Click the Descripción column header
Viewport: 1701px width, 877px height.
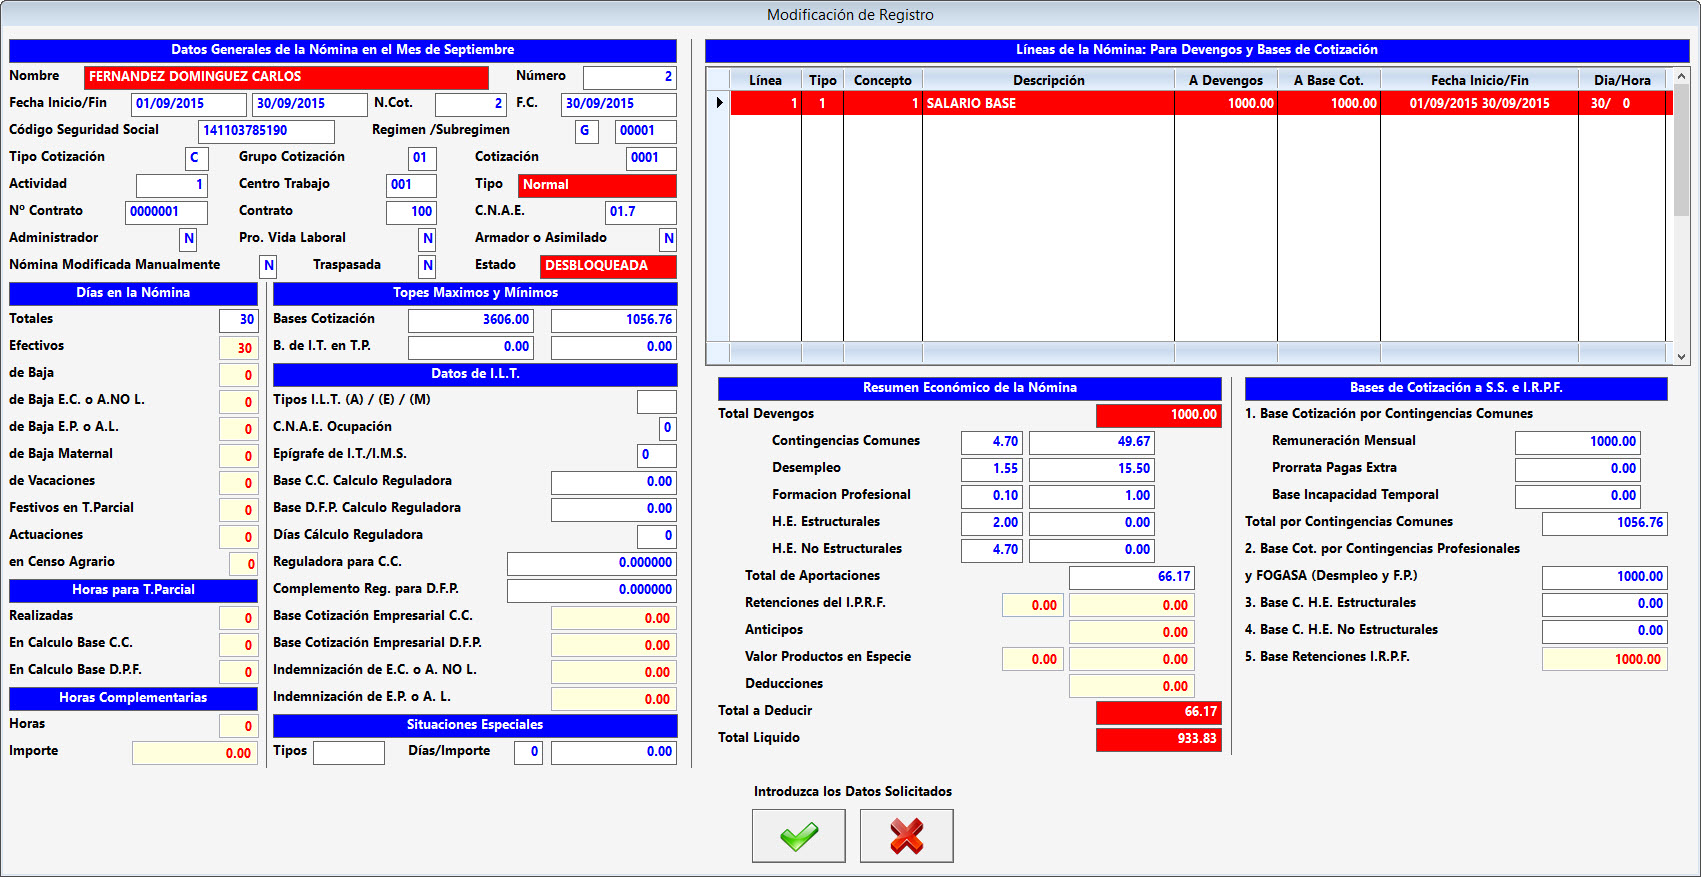tap(1047, 80)
